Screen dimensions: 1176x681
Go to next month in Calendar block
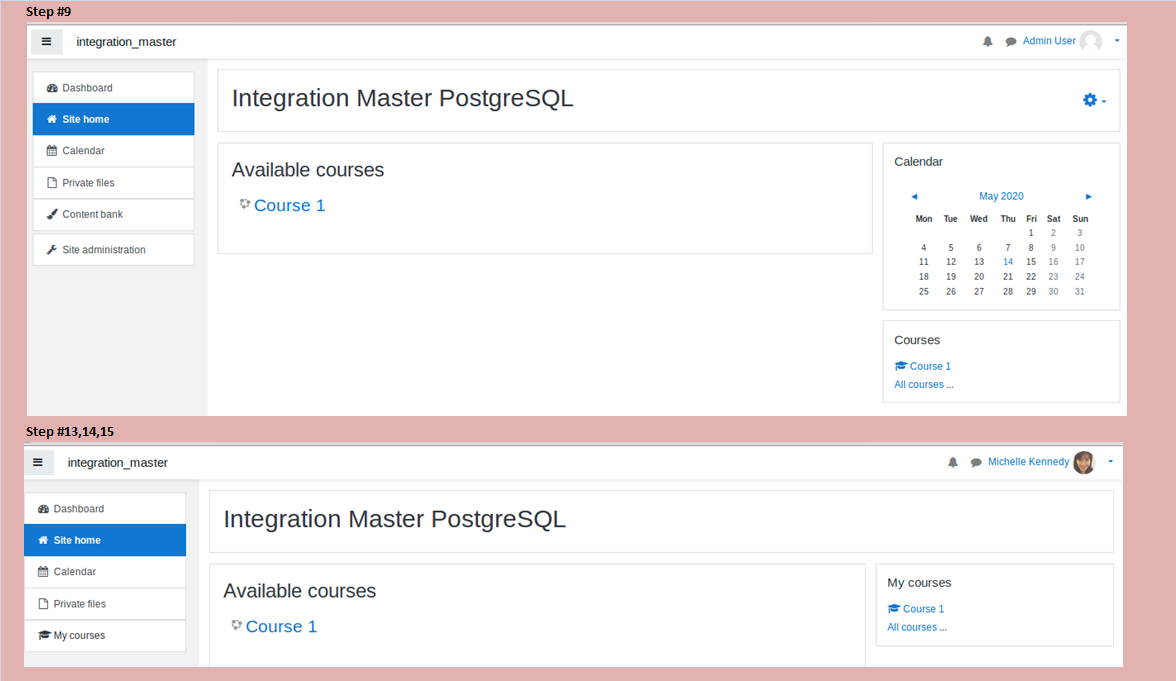point(1088,196)
